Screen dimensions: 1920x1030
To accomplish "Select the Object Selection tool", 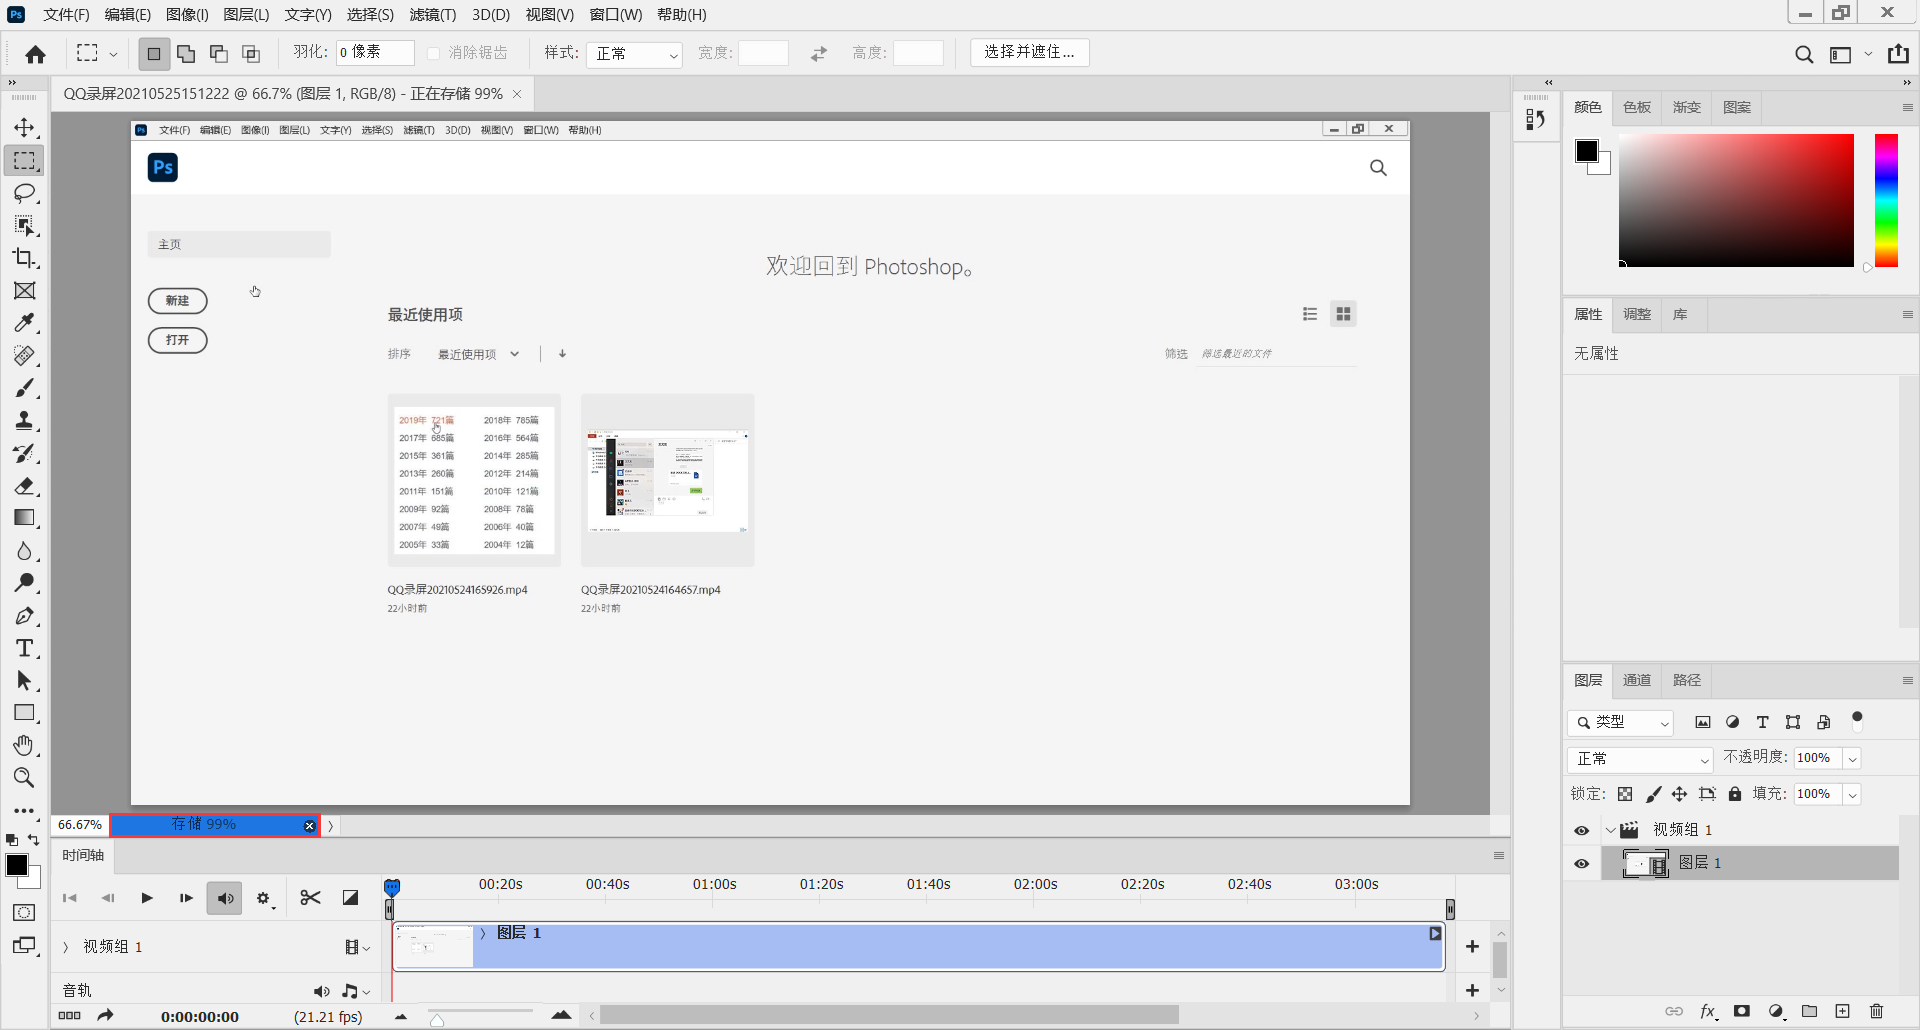I will pyautogui.click(x=24, y=226).
